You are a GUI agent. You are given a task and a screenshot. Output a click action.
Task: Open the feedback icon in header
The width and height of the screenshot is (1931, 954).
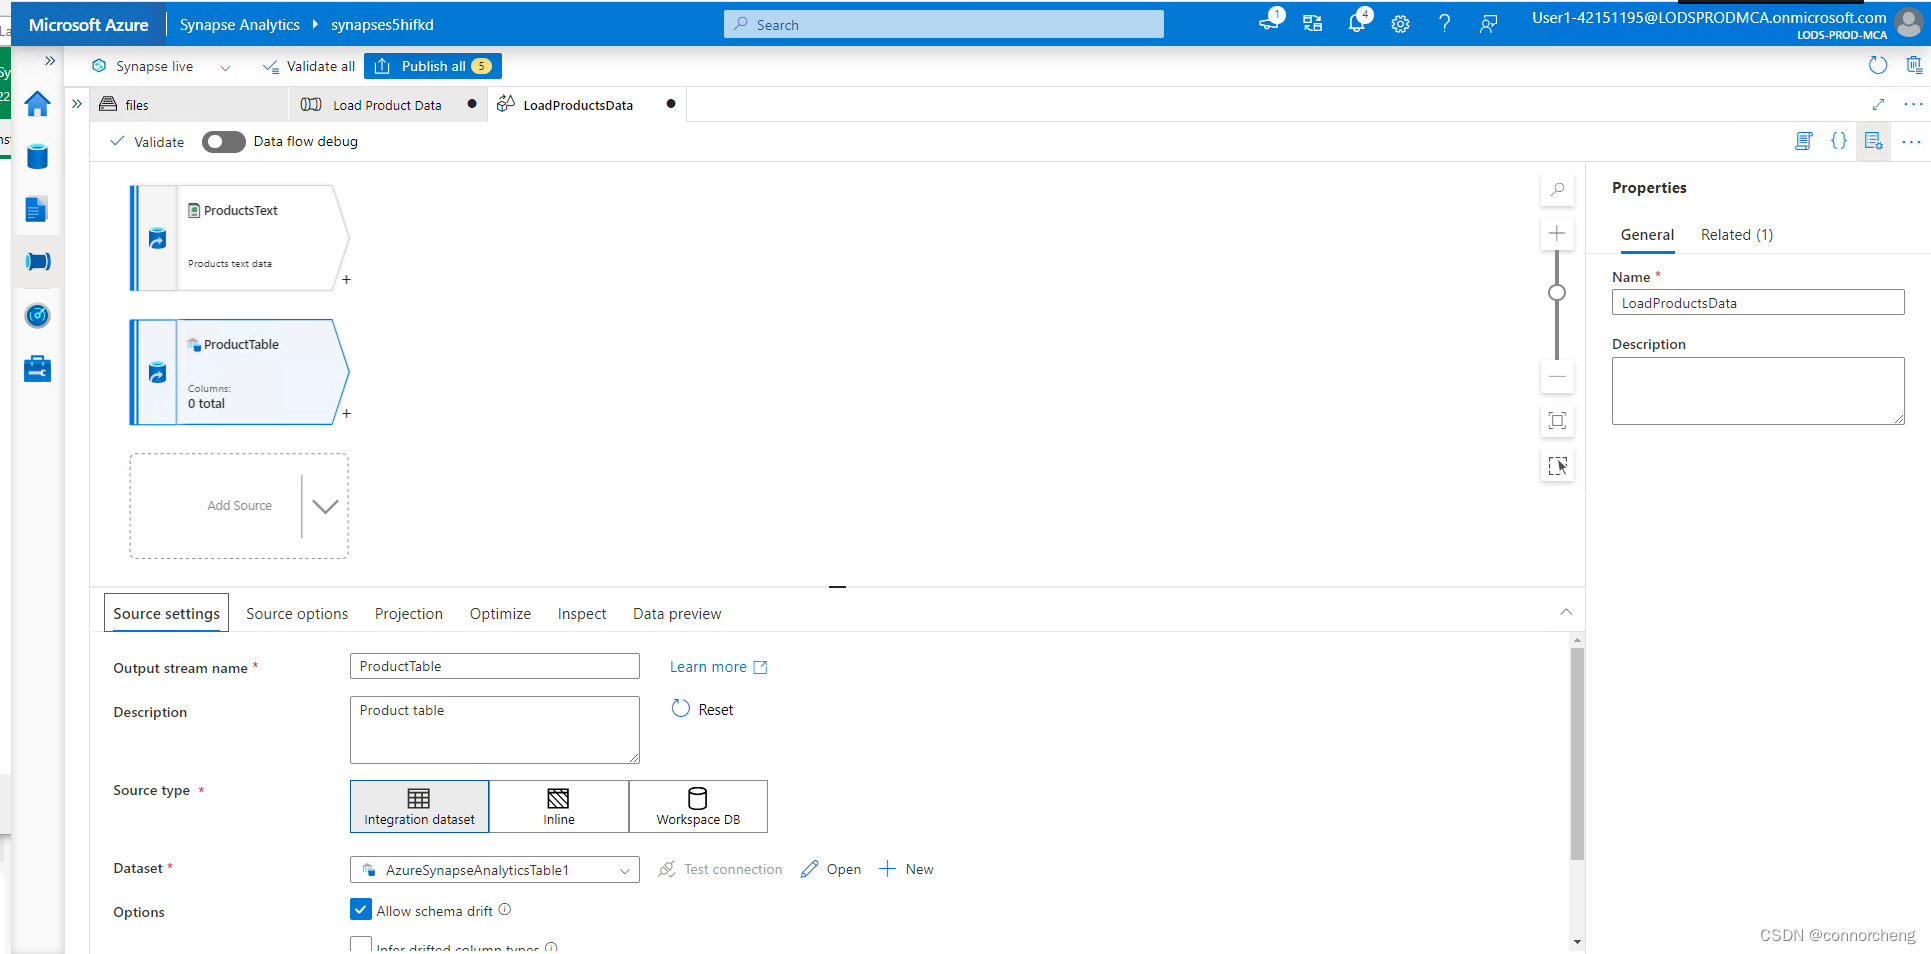(1488, 24)
